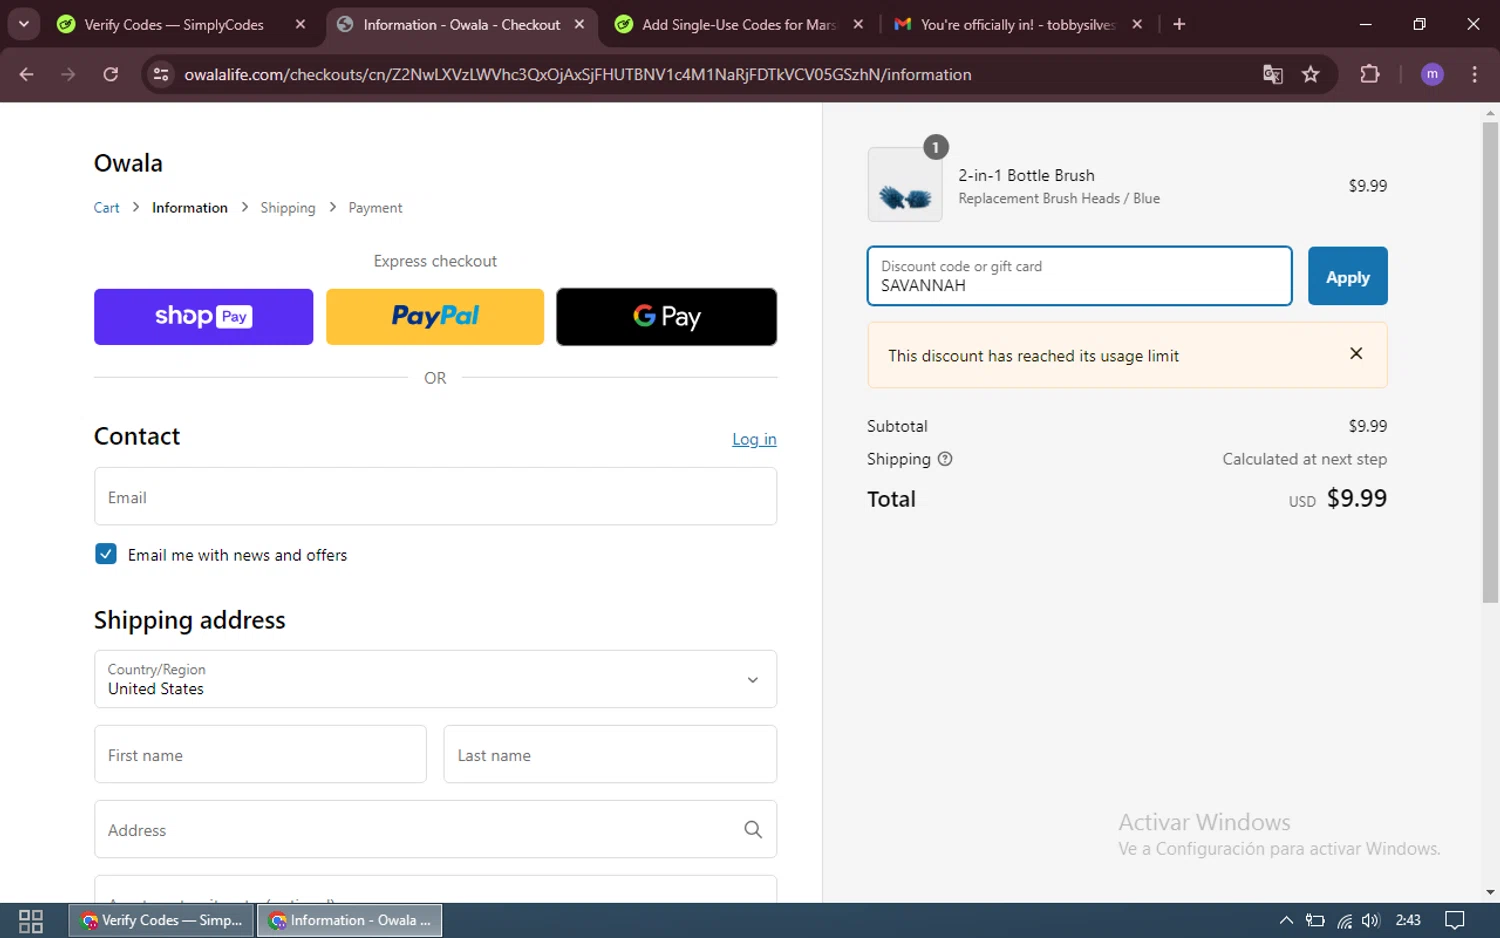Go back with the browser back arrow
Screen dimensions: 1500x938
(x=27, y=74)
